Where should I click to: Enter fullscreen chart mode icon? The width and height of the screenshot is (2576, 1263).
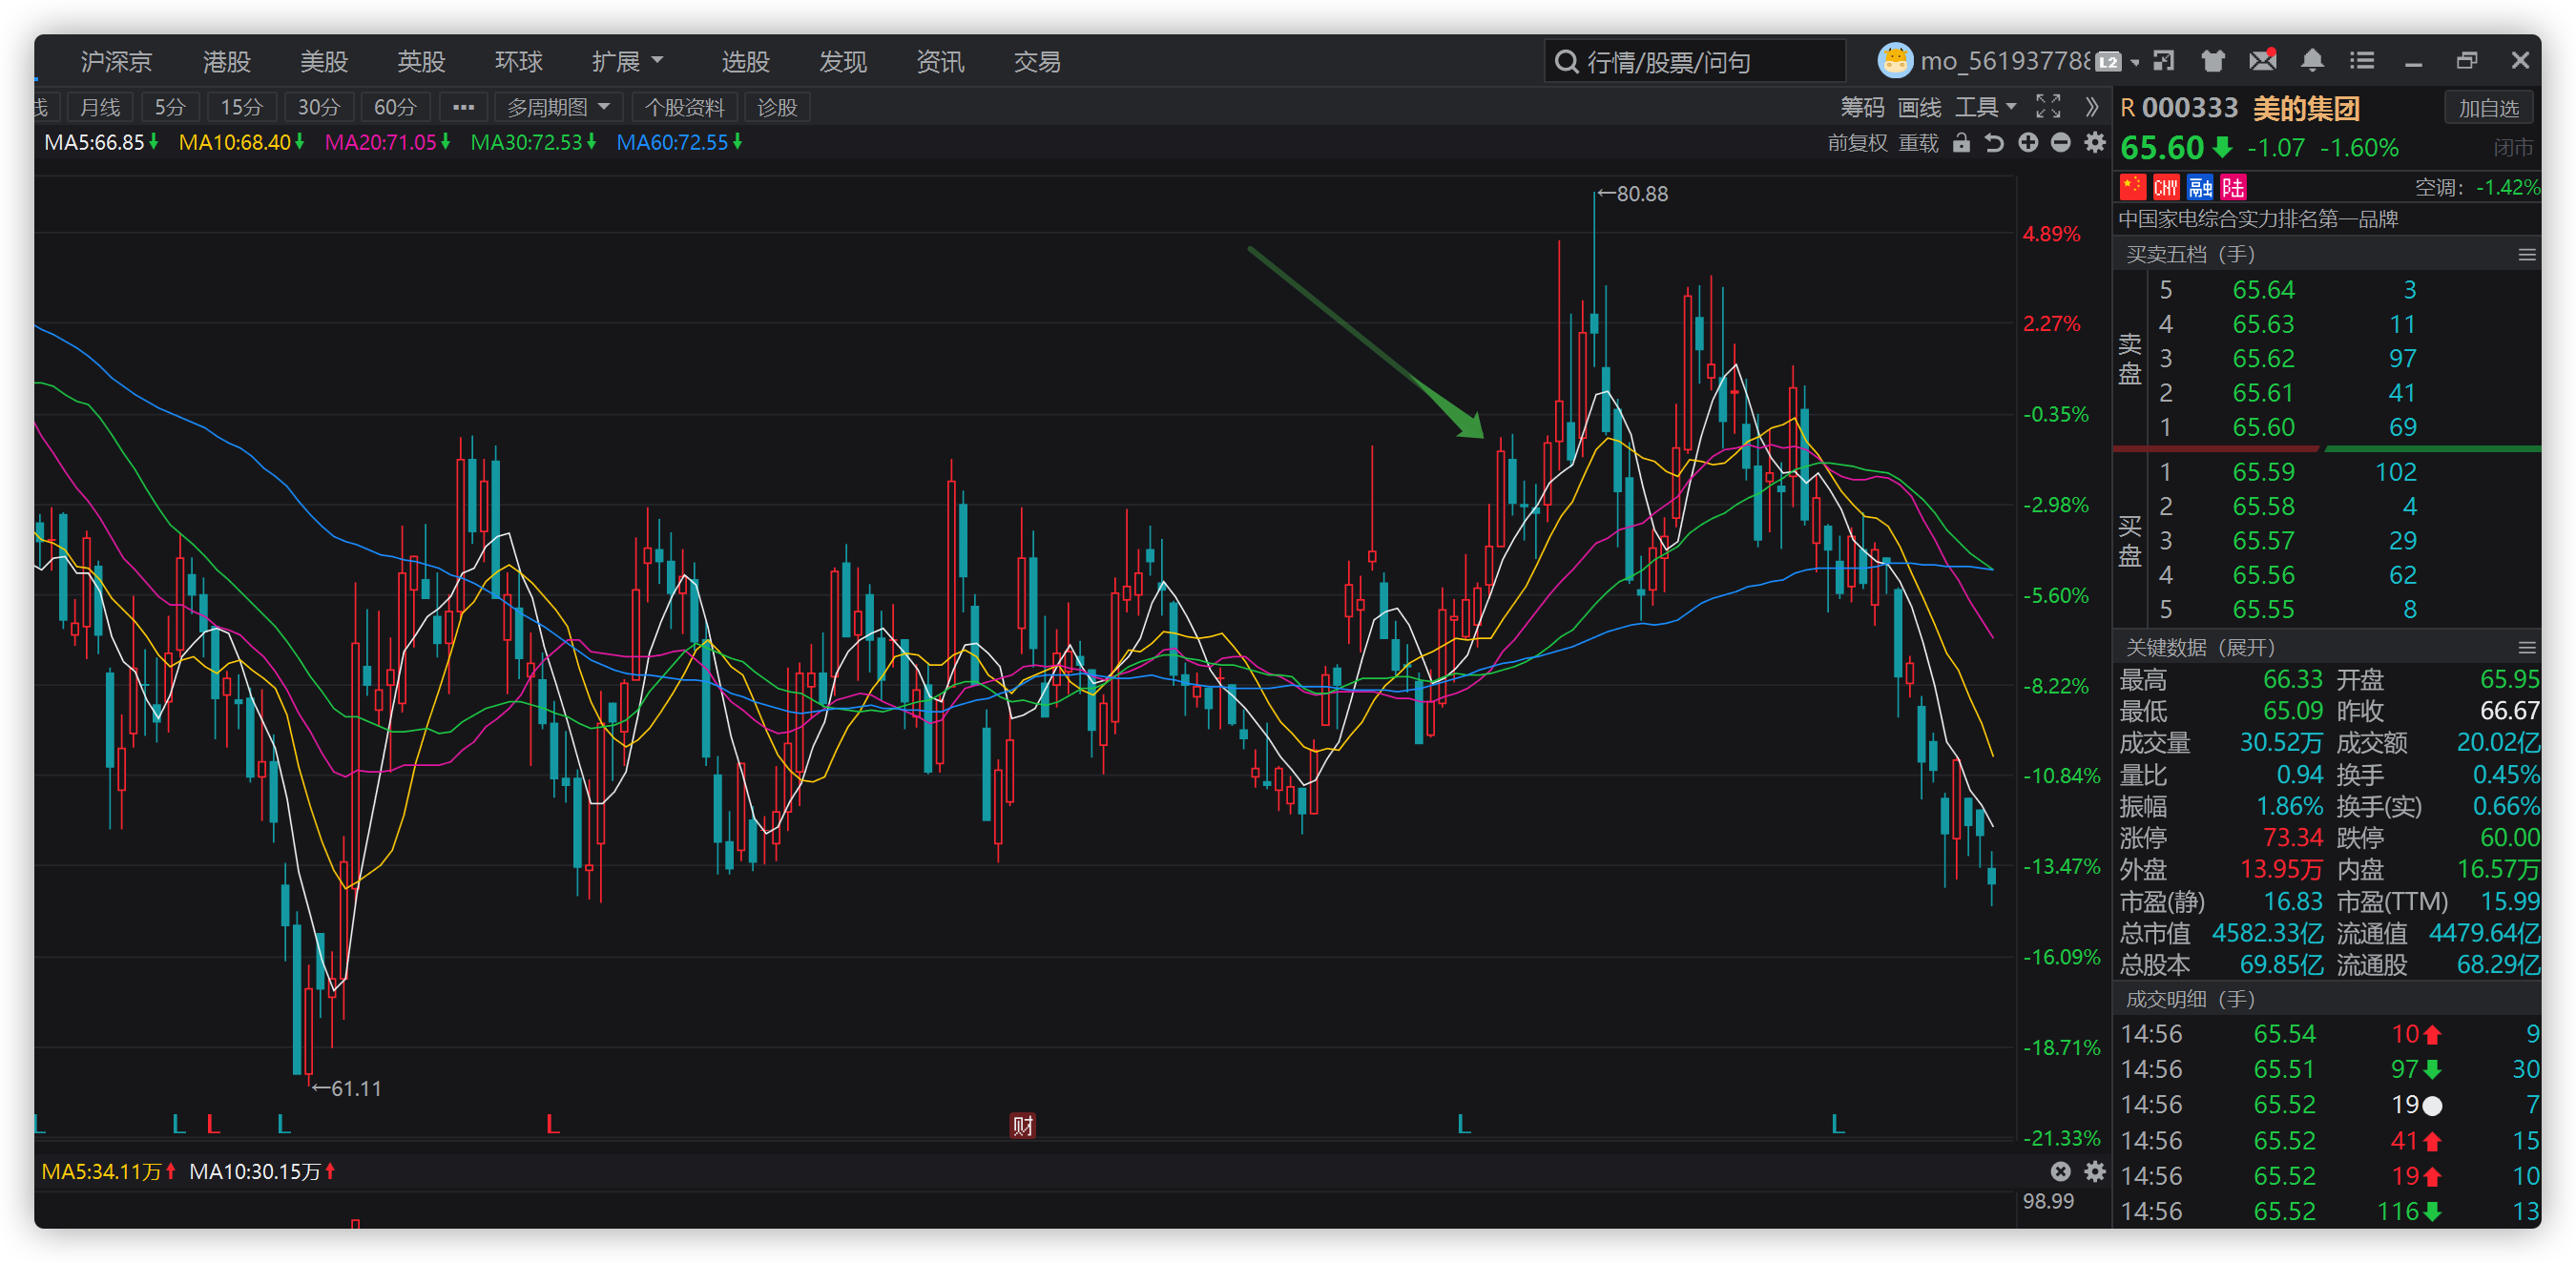2048,107
